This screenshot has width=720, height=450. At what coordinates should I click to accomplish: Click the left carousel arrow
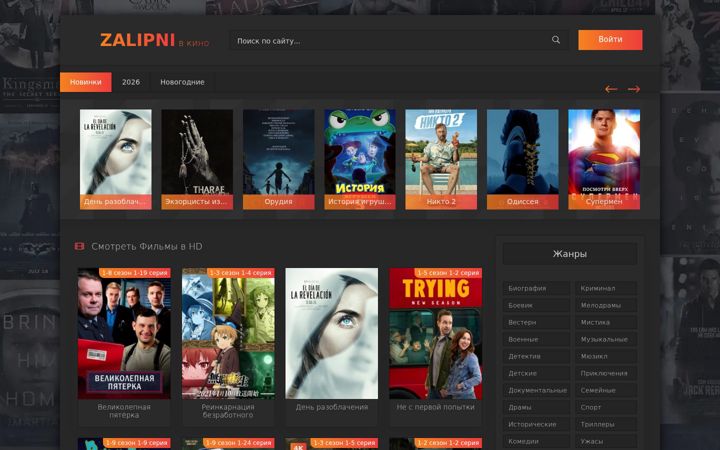(611, 89)
